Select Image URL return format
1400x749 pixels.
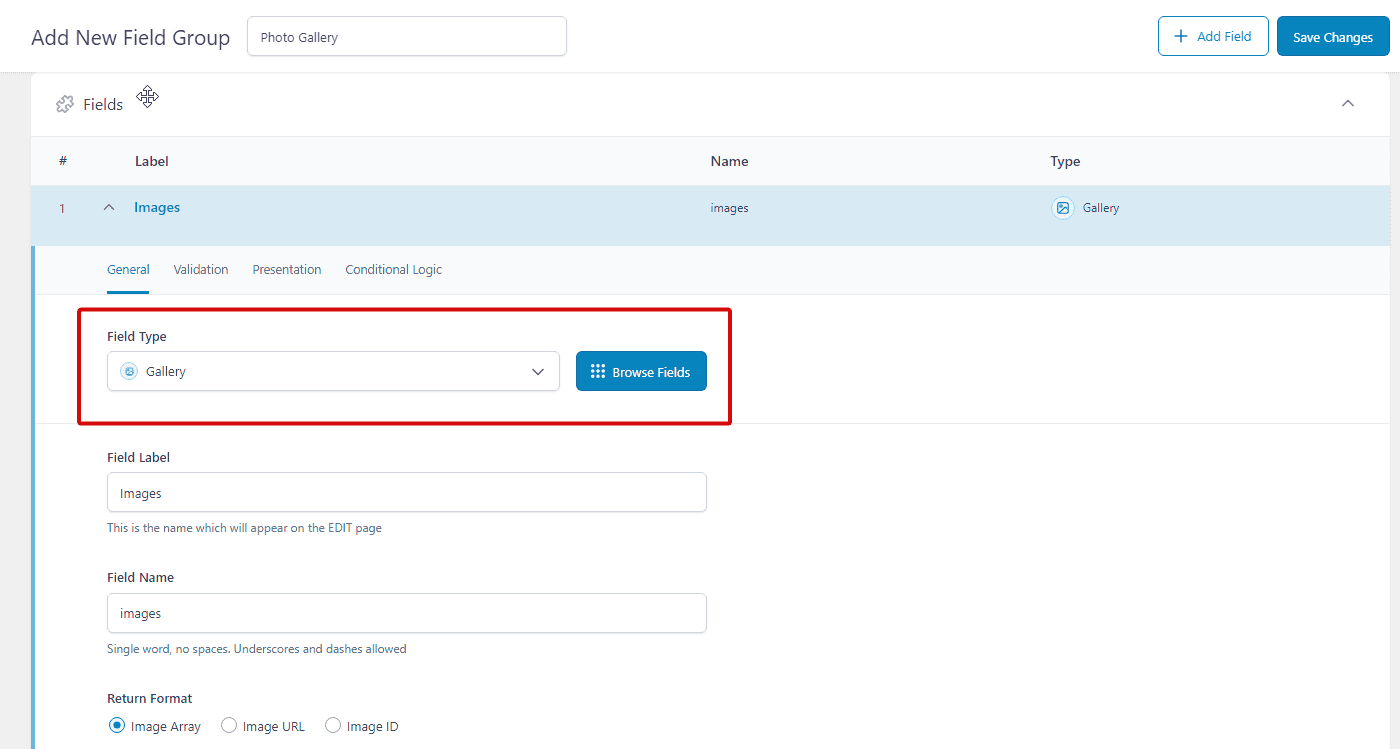pos(229,726)
